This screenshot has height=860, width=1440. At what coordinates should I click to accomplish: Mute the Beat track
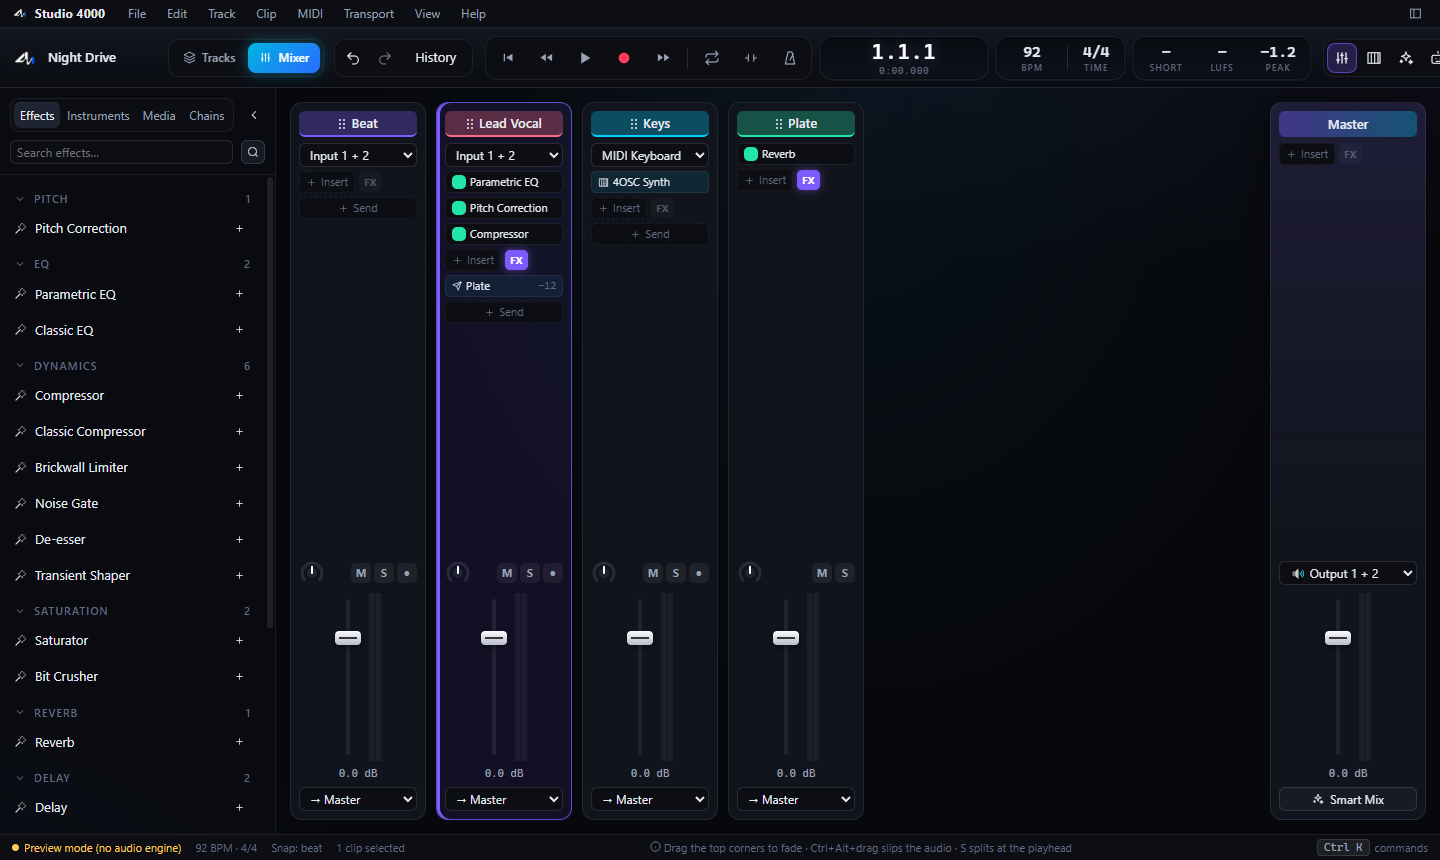tap(361, 573)
